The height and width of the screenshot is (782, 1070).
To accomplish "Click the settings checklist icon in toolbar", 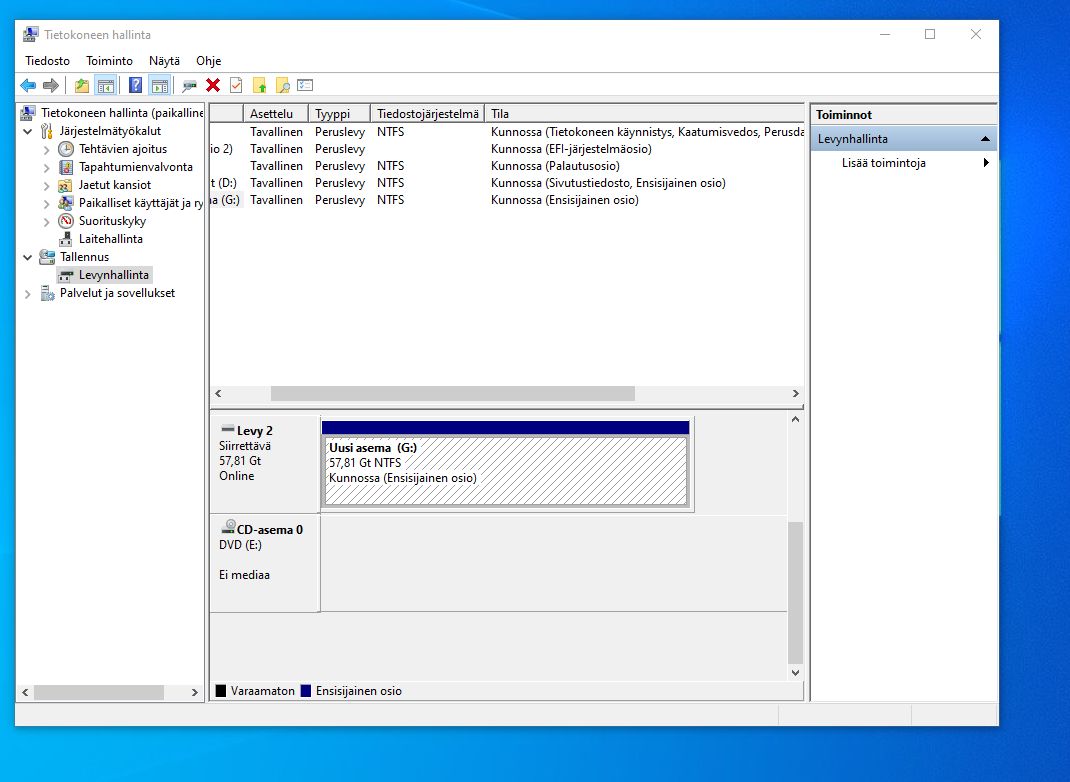I will 306,86.
